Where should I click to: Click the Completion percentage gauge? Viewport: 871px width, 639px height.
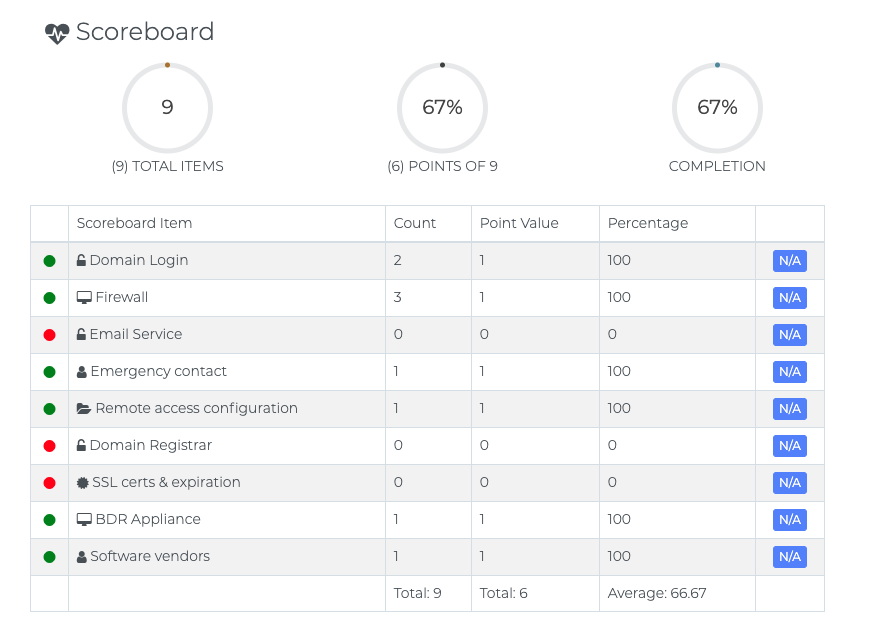click(717, 107)
